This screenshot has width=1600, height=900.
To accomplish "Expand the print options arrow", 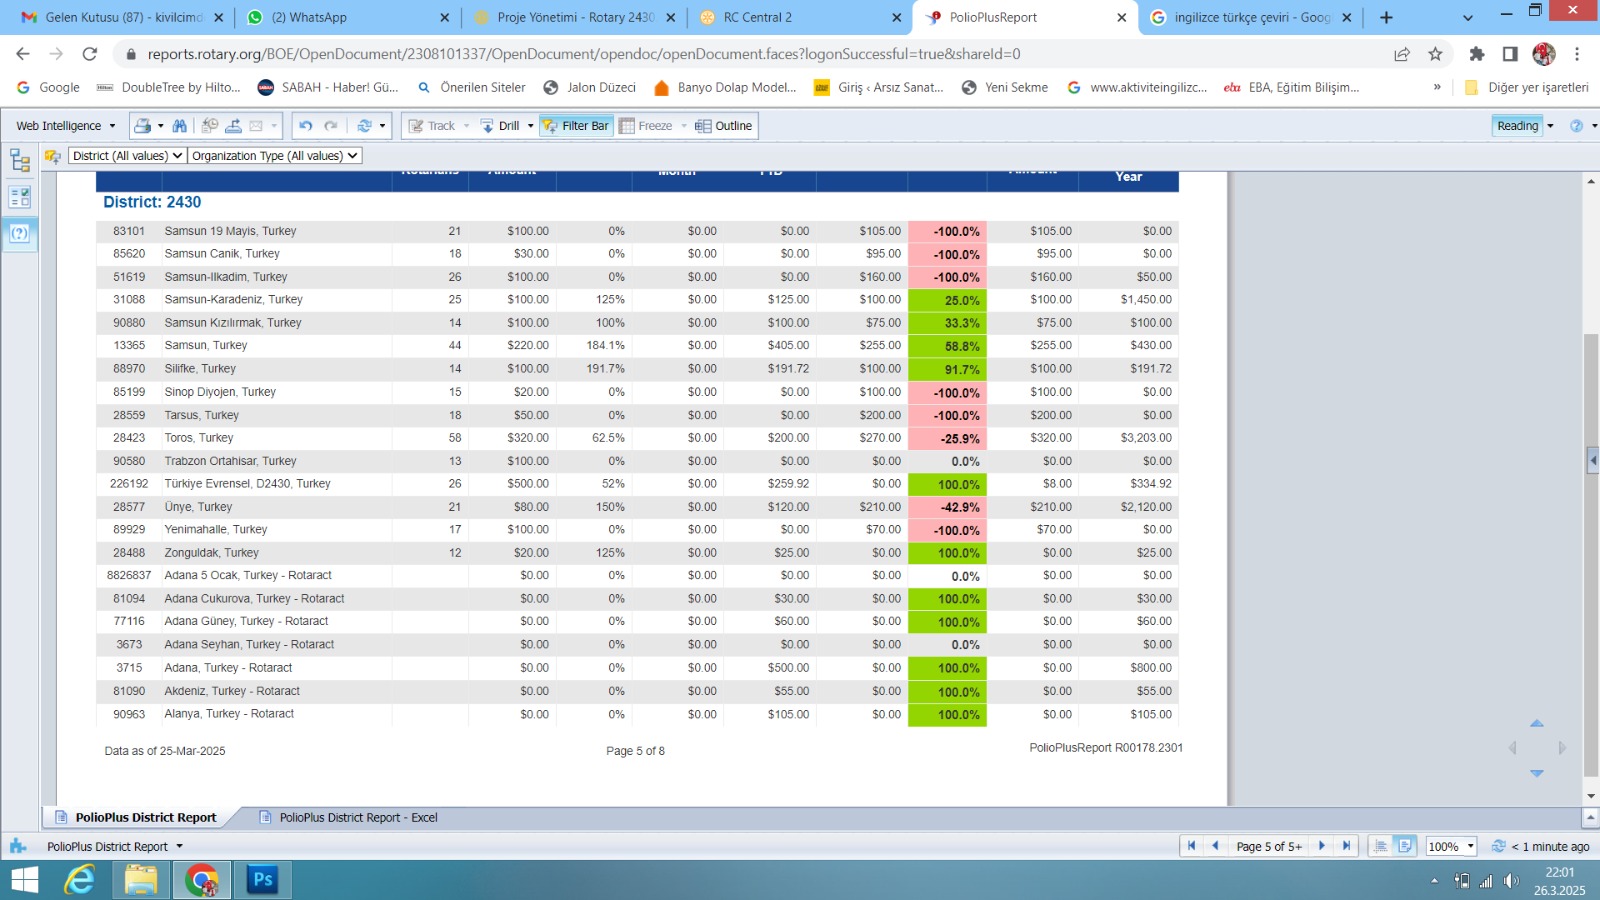I will pos(161,126).
